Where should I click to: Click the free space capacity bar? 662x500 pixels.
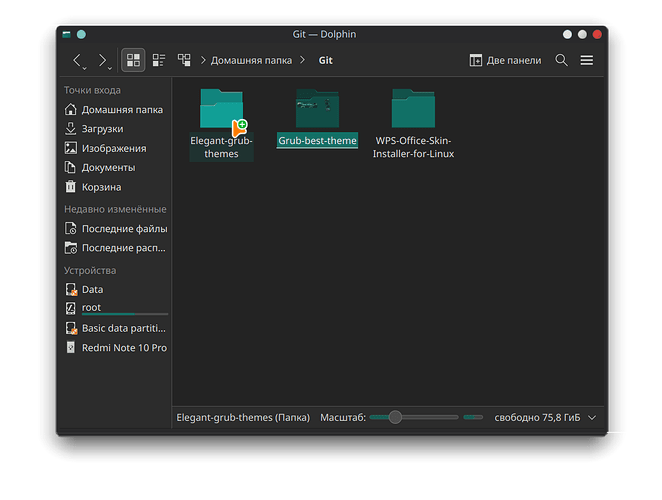(473, 417)
